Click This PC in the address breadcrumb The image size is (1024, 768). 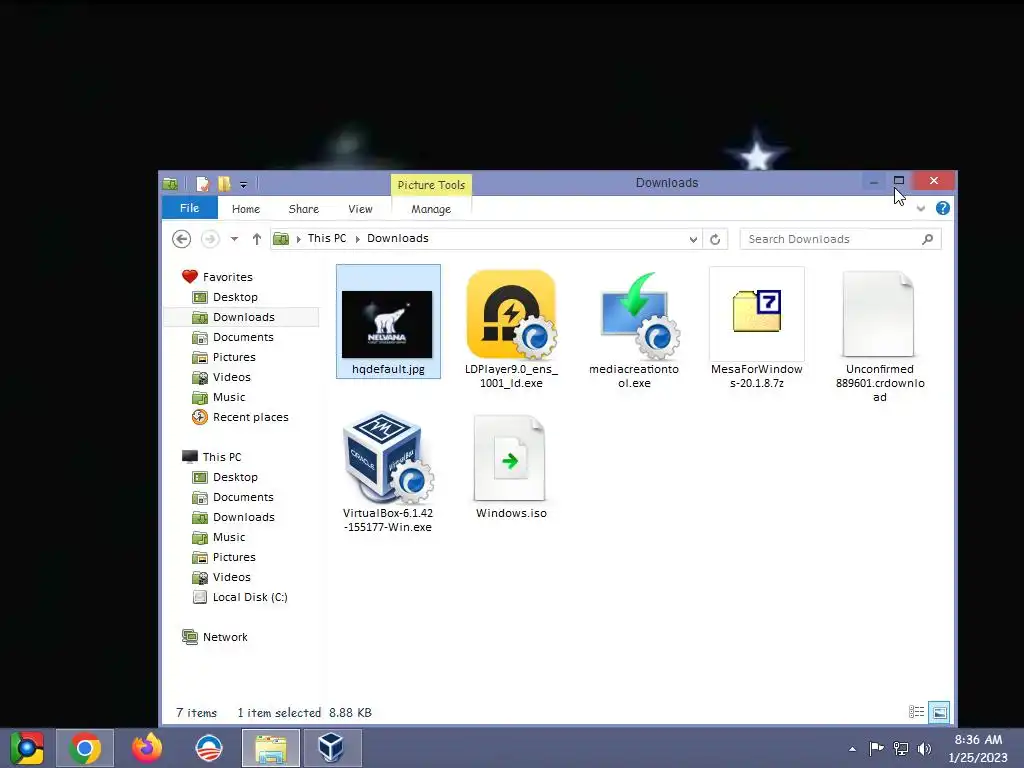click(327, 238)
